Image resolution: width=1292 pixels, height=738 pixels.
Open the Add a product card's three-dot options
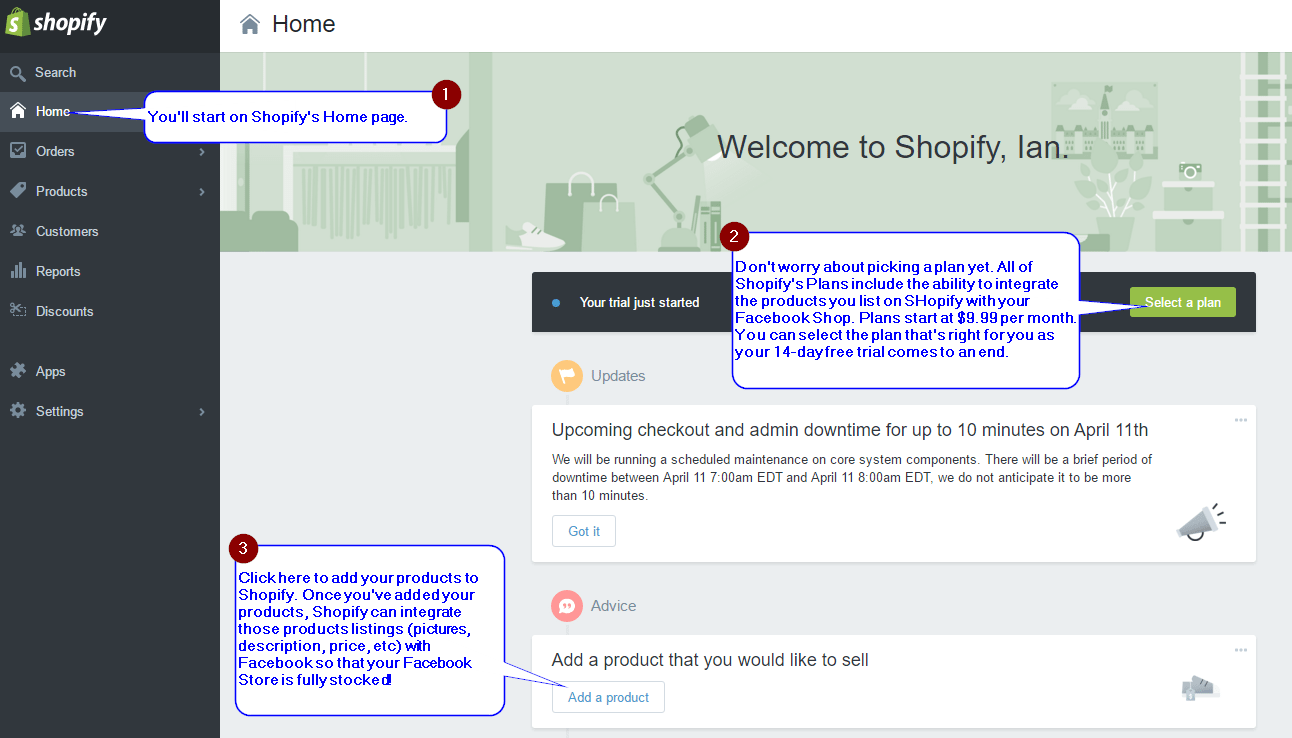click(x=1241, y=650)
